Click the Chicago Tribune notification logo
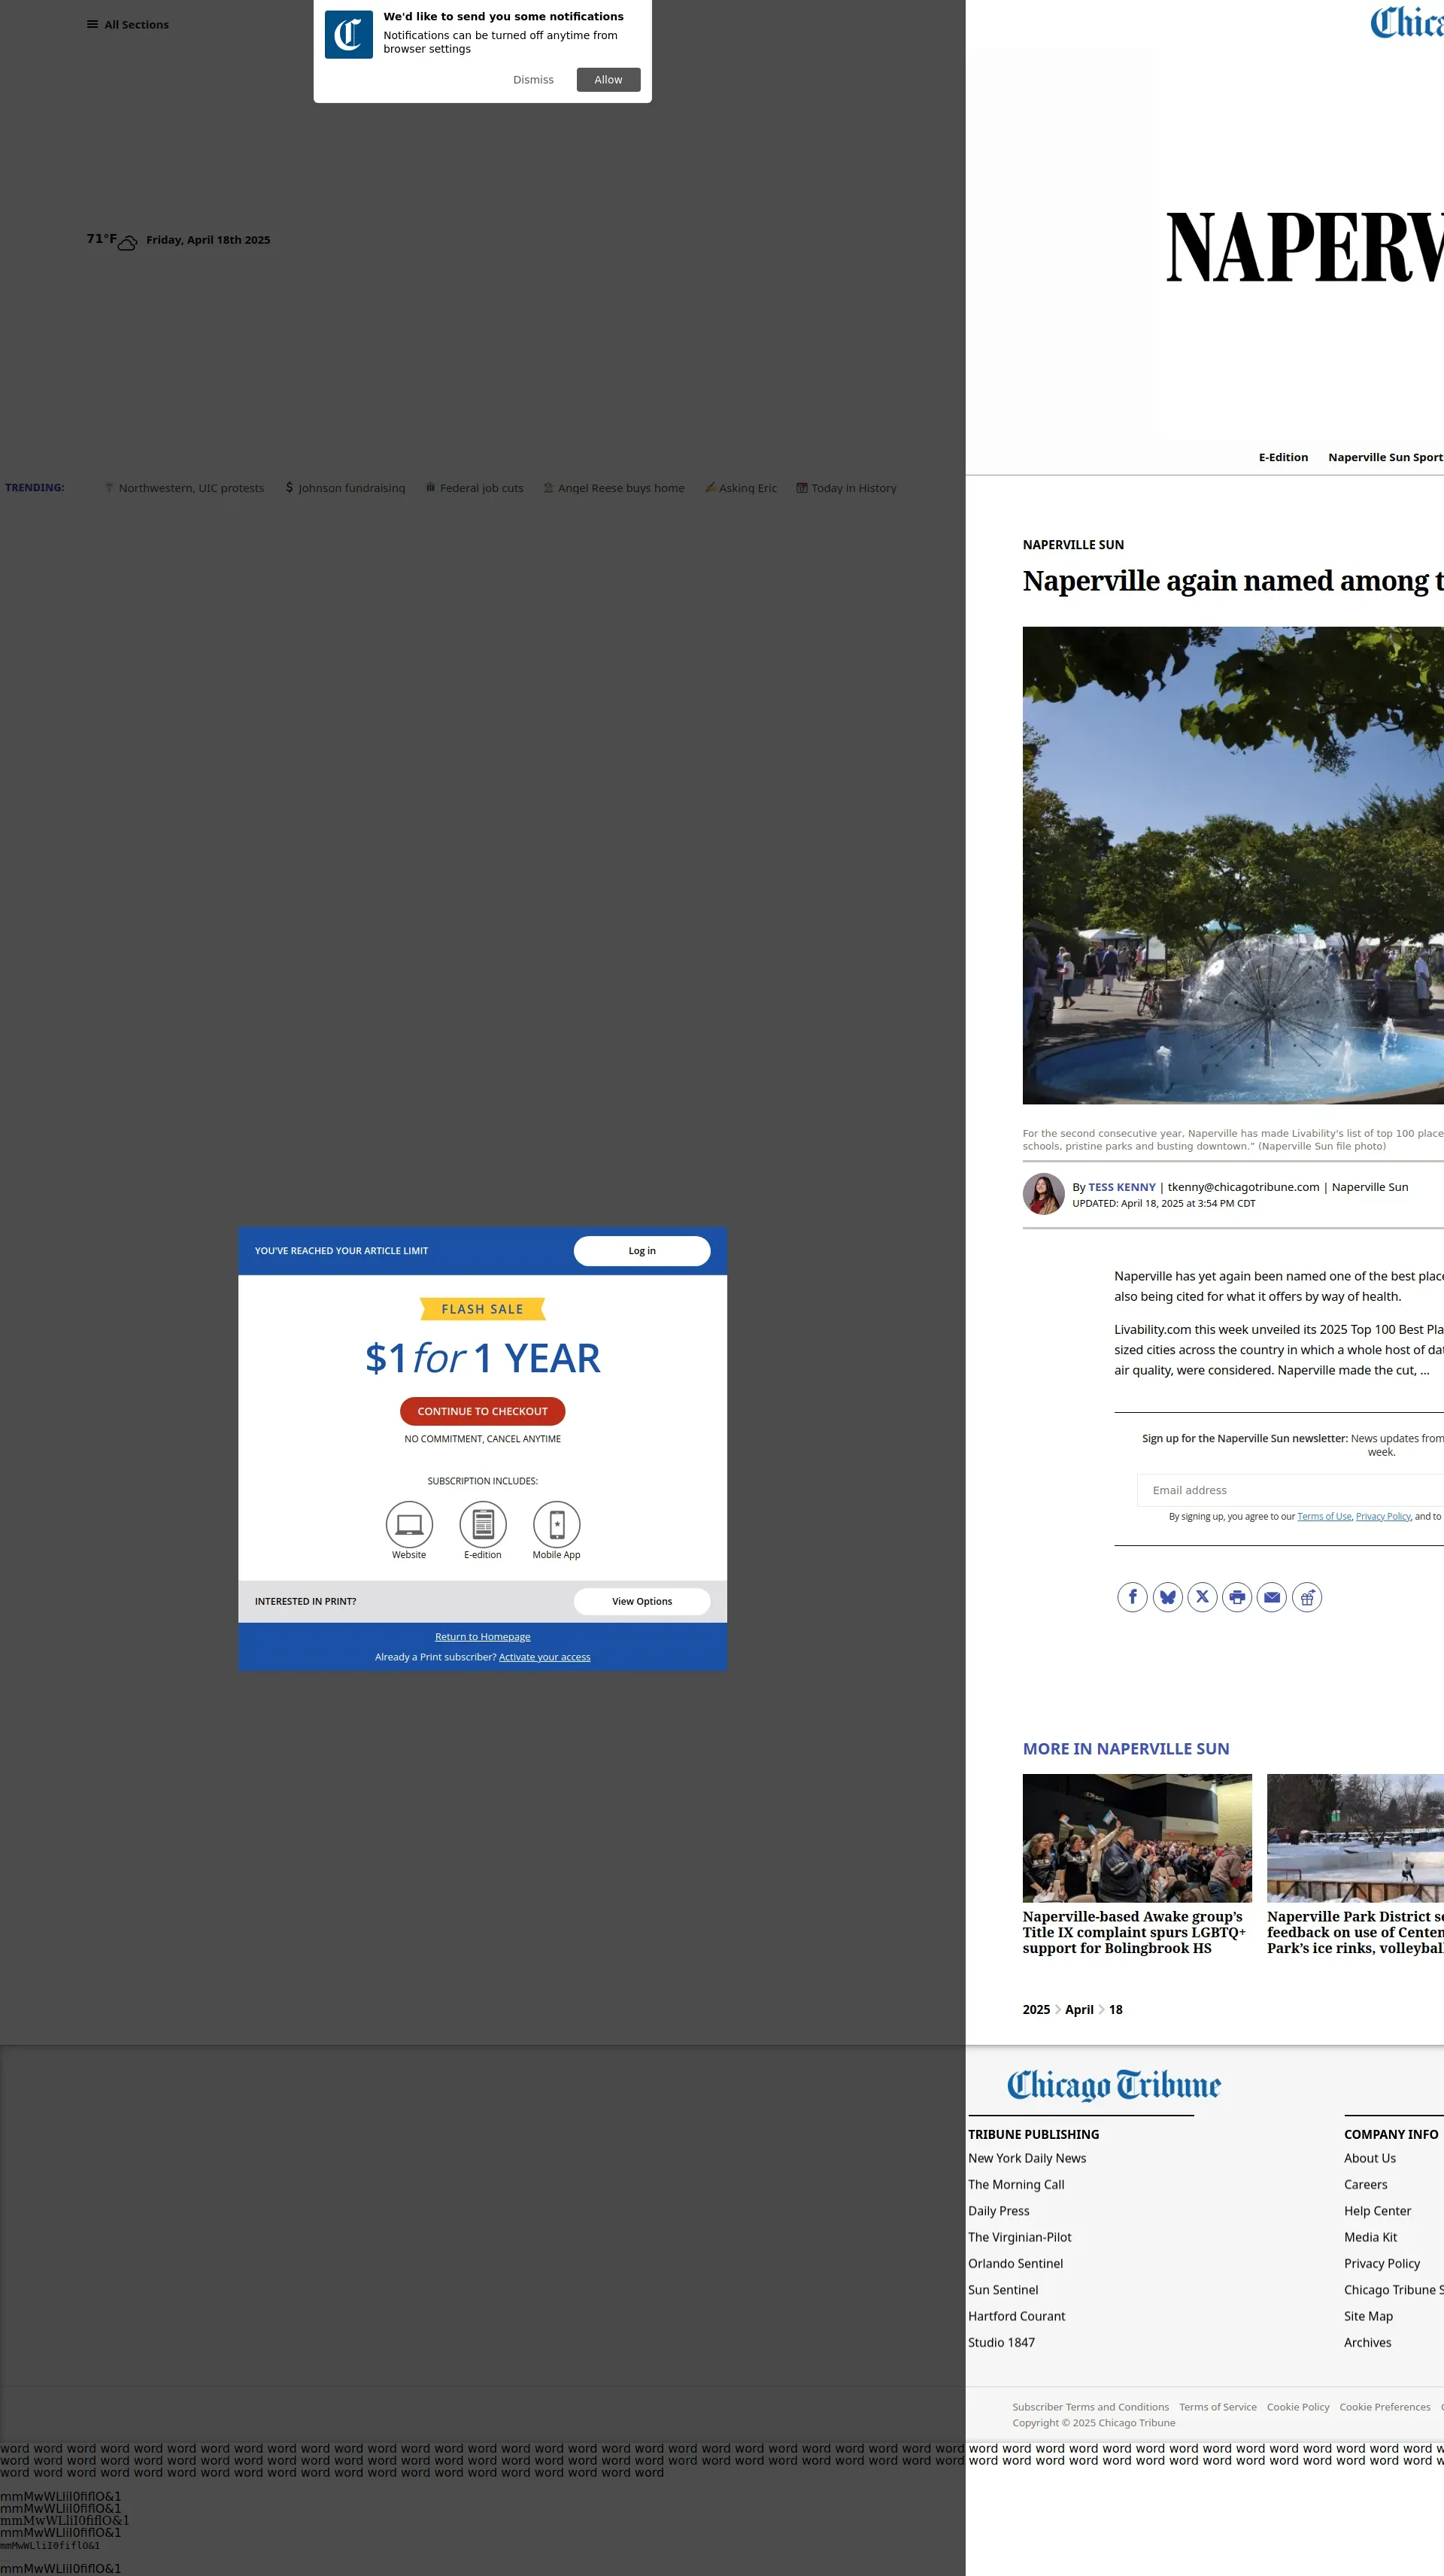Viewport: 1444px width, 2576px height. tap(349, 35)
